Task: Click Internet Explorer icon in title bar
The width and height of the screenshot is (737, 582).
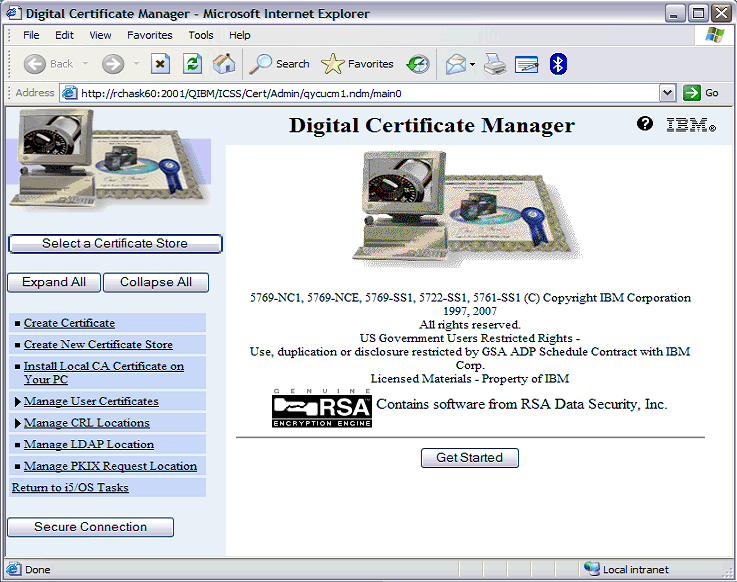Action: 13,13
